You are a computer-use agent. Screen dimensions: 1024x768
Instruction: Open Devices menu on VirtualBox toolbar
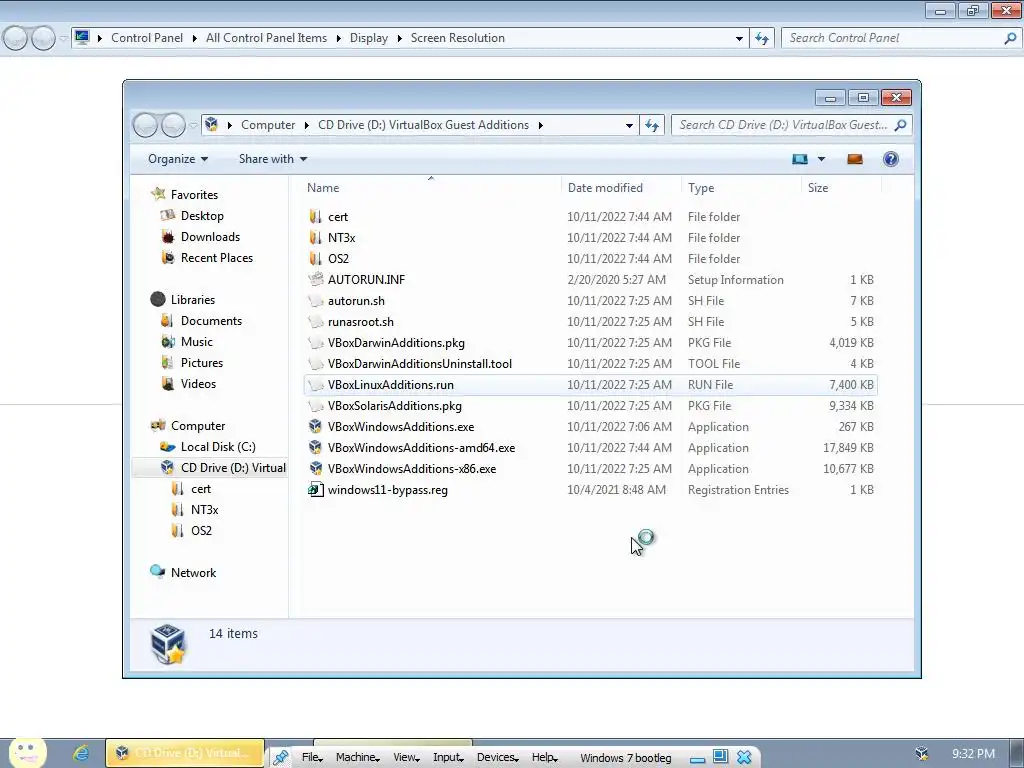497,757
